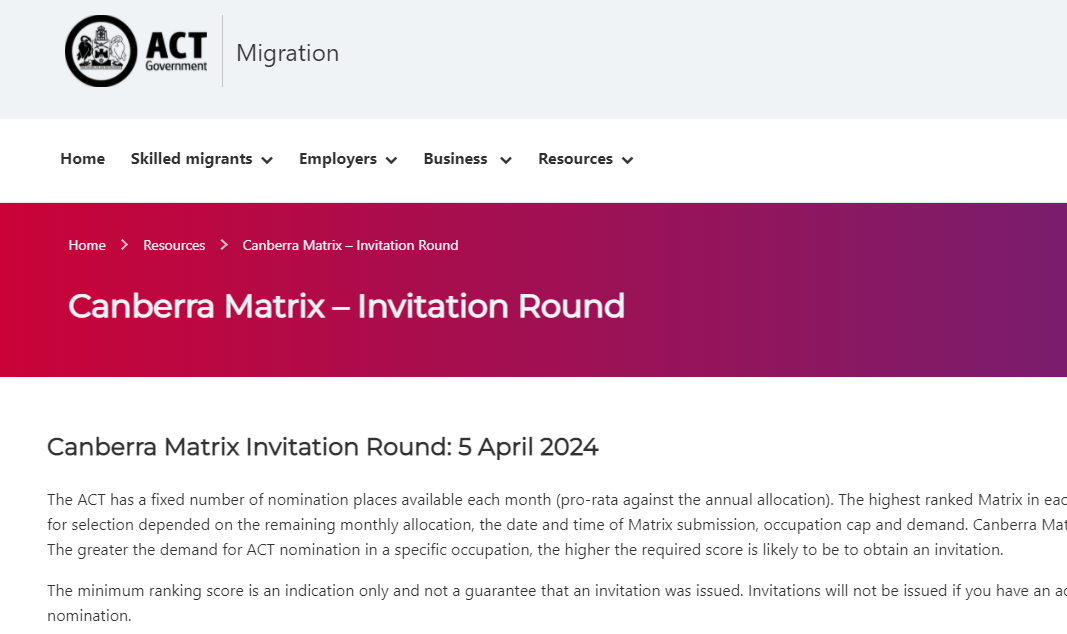Expand the Business dropdown chevron

pos(506,161)
